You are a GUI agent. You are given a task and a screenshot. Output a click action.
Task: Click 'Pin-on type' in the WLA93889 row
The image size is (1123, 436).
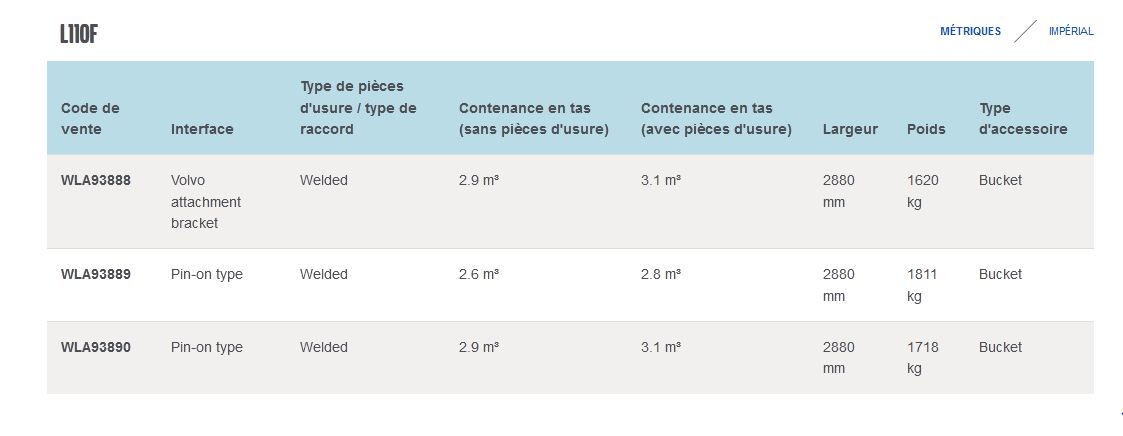tap(207, 274)
